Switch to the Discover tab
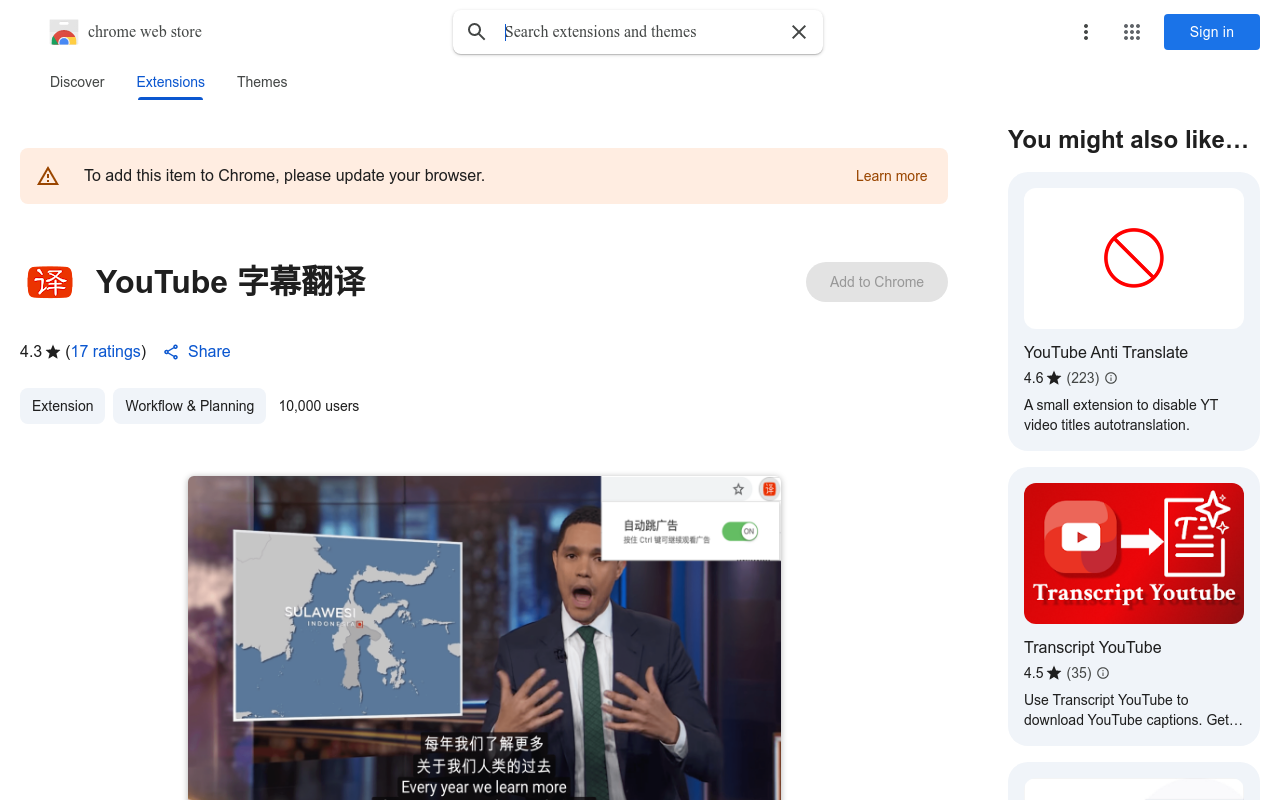1280x800 pixels. pyautogui.click(x=77, y=82)
